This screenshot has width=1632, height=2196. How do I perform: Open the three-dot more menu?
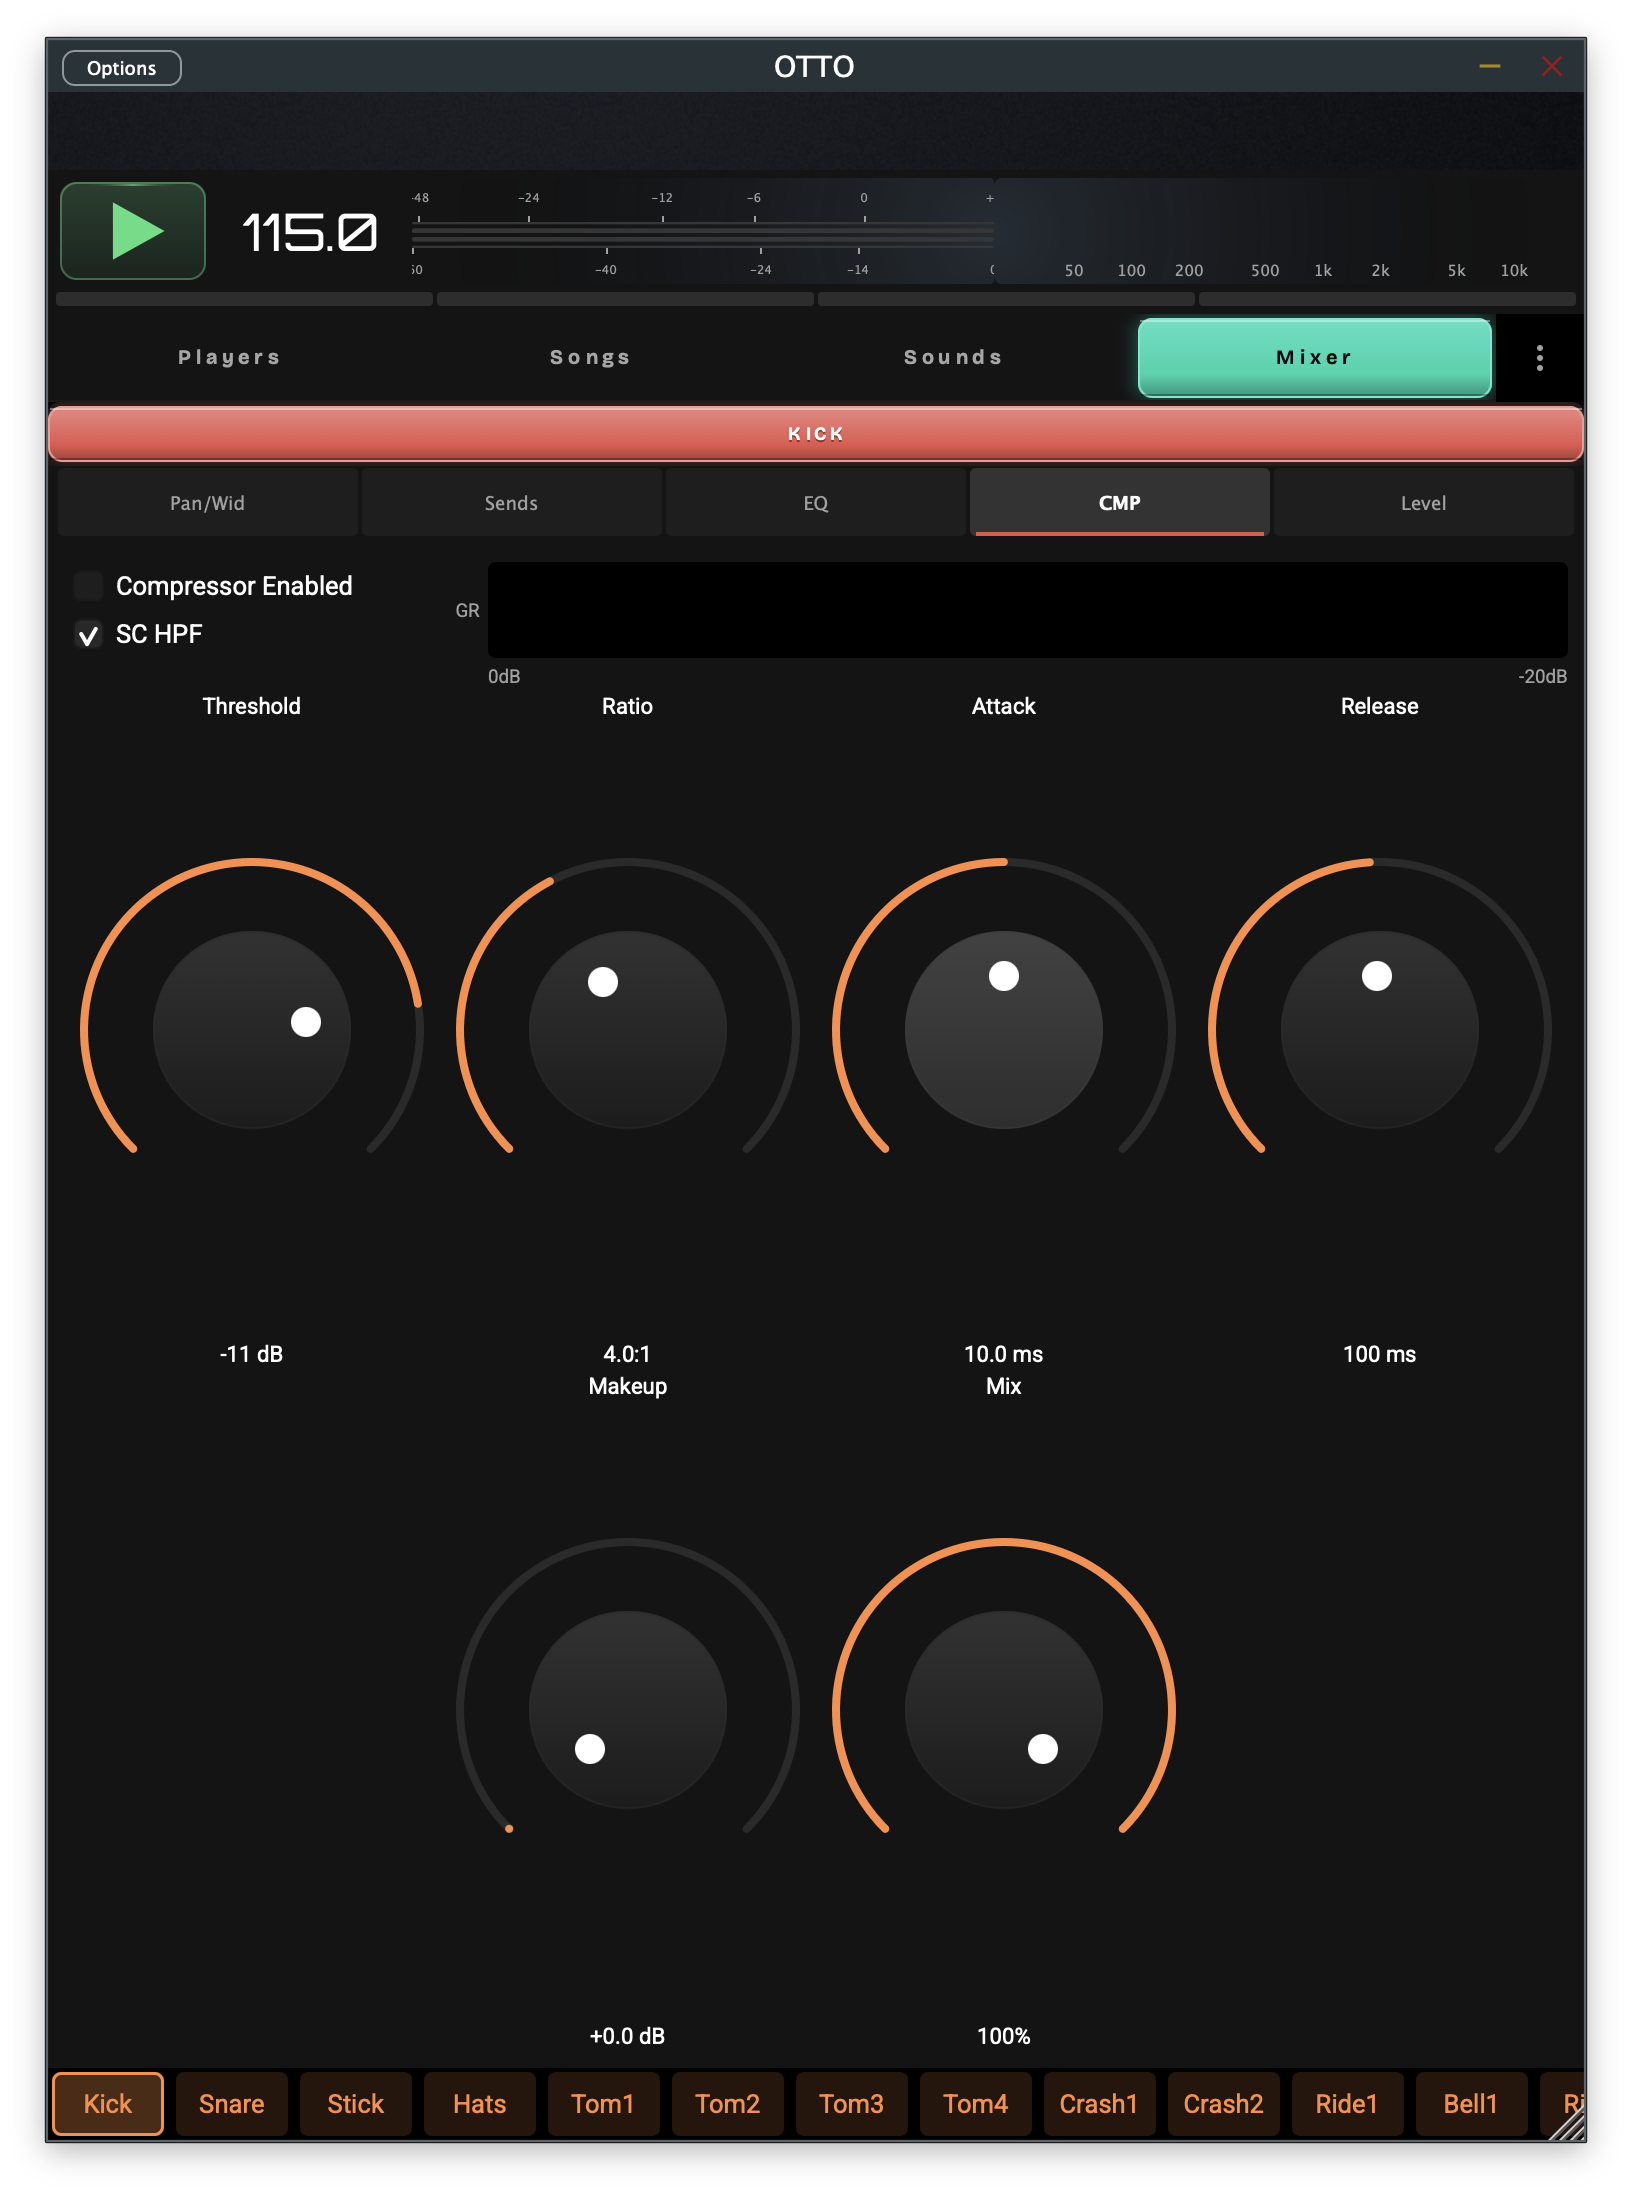(x=1539, y=358)
